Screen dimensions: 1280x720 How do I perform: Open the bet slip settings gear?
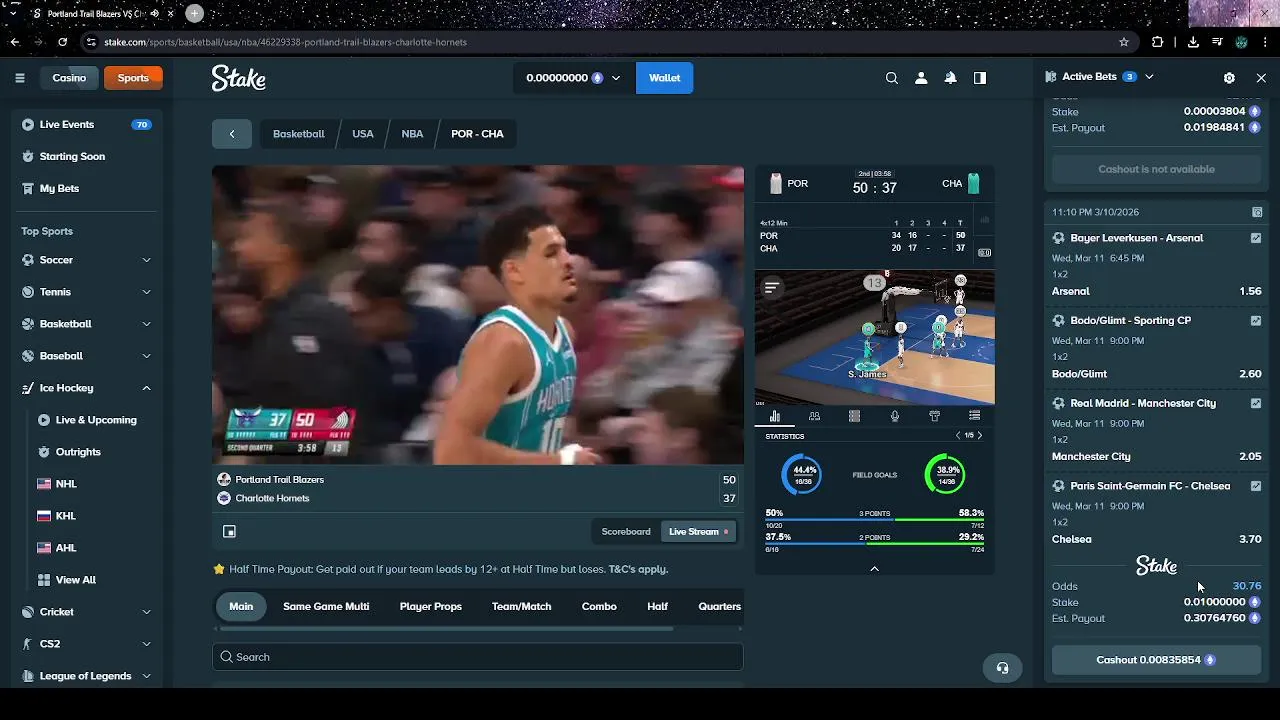pyautogui.click(x=1229, y=77)
